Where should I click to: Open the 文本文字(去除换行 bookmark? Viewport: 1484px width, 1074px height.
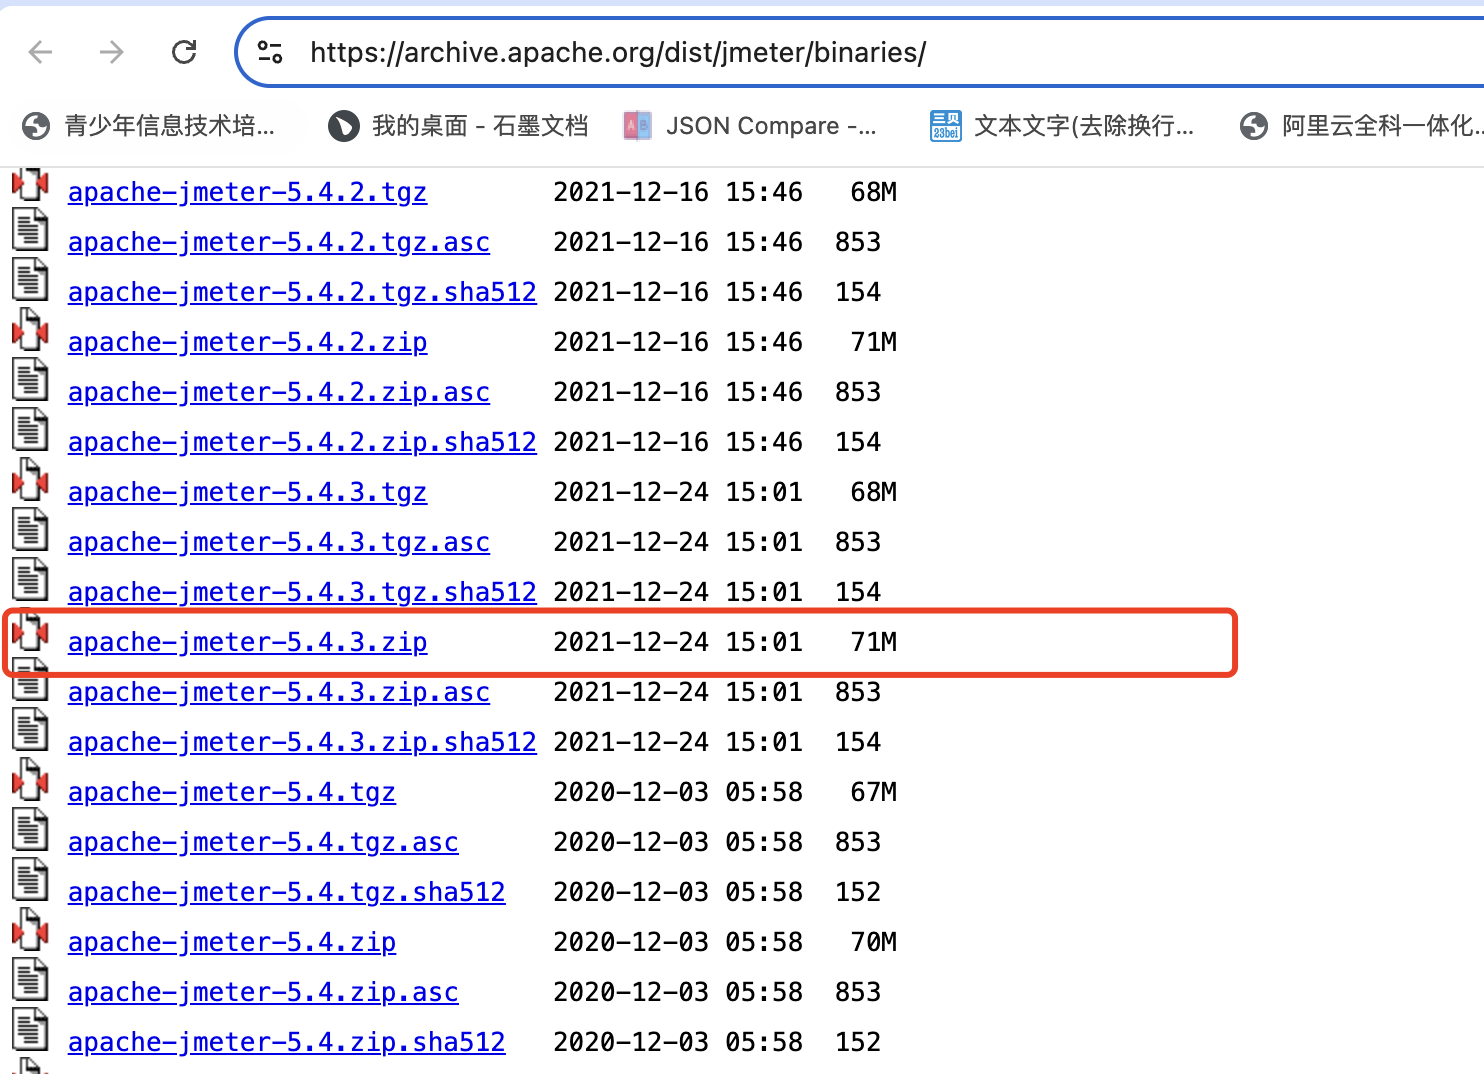tap(1062, 126)
